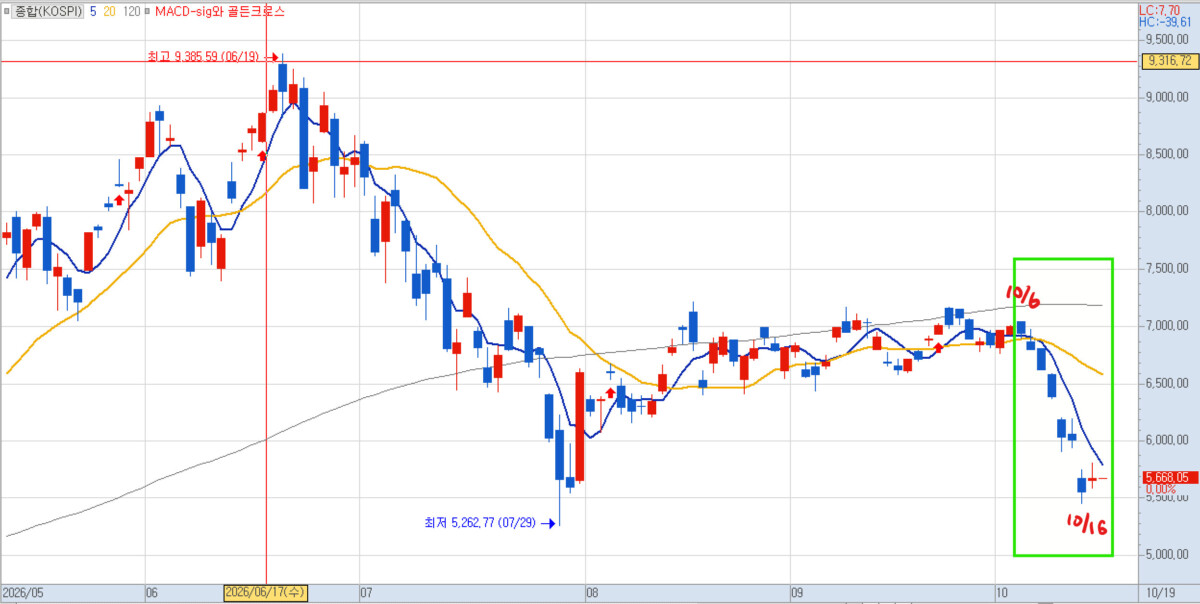
Task: Toggle the small square before 종합(KOSPI)
Action: pyautogui.click(x=9, y=12)
